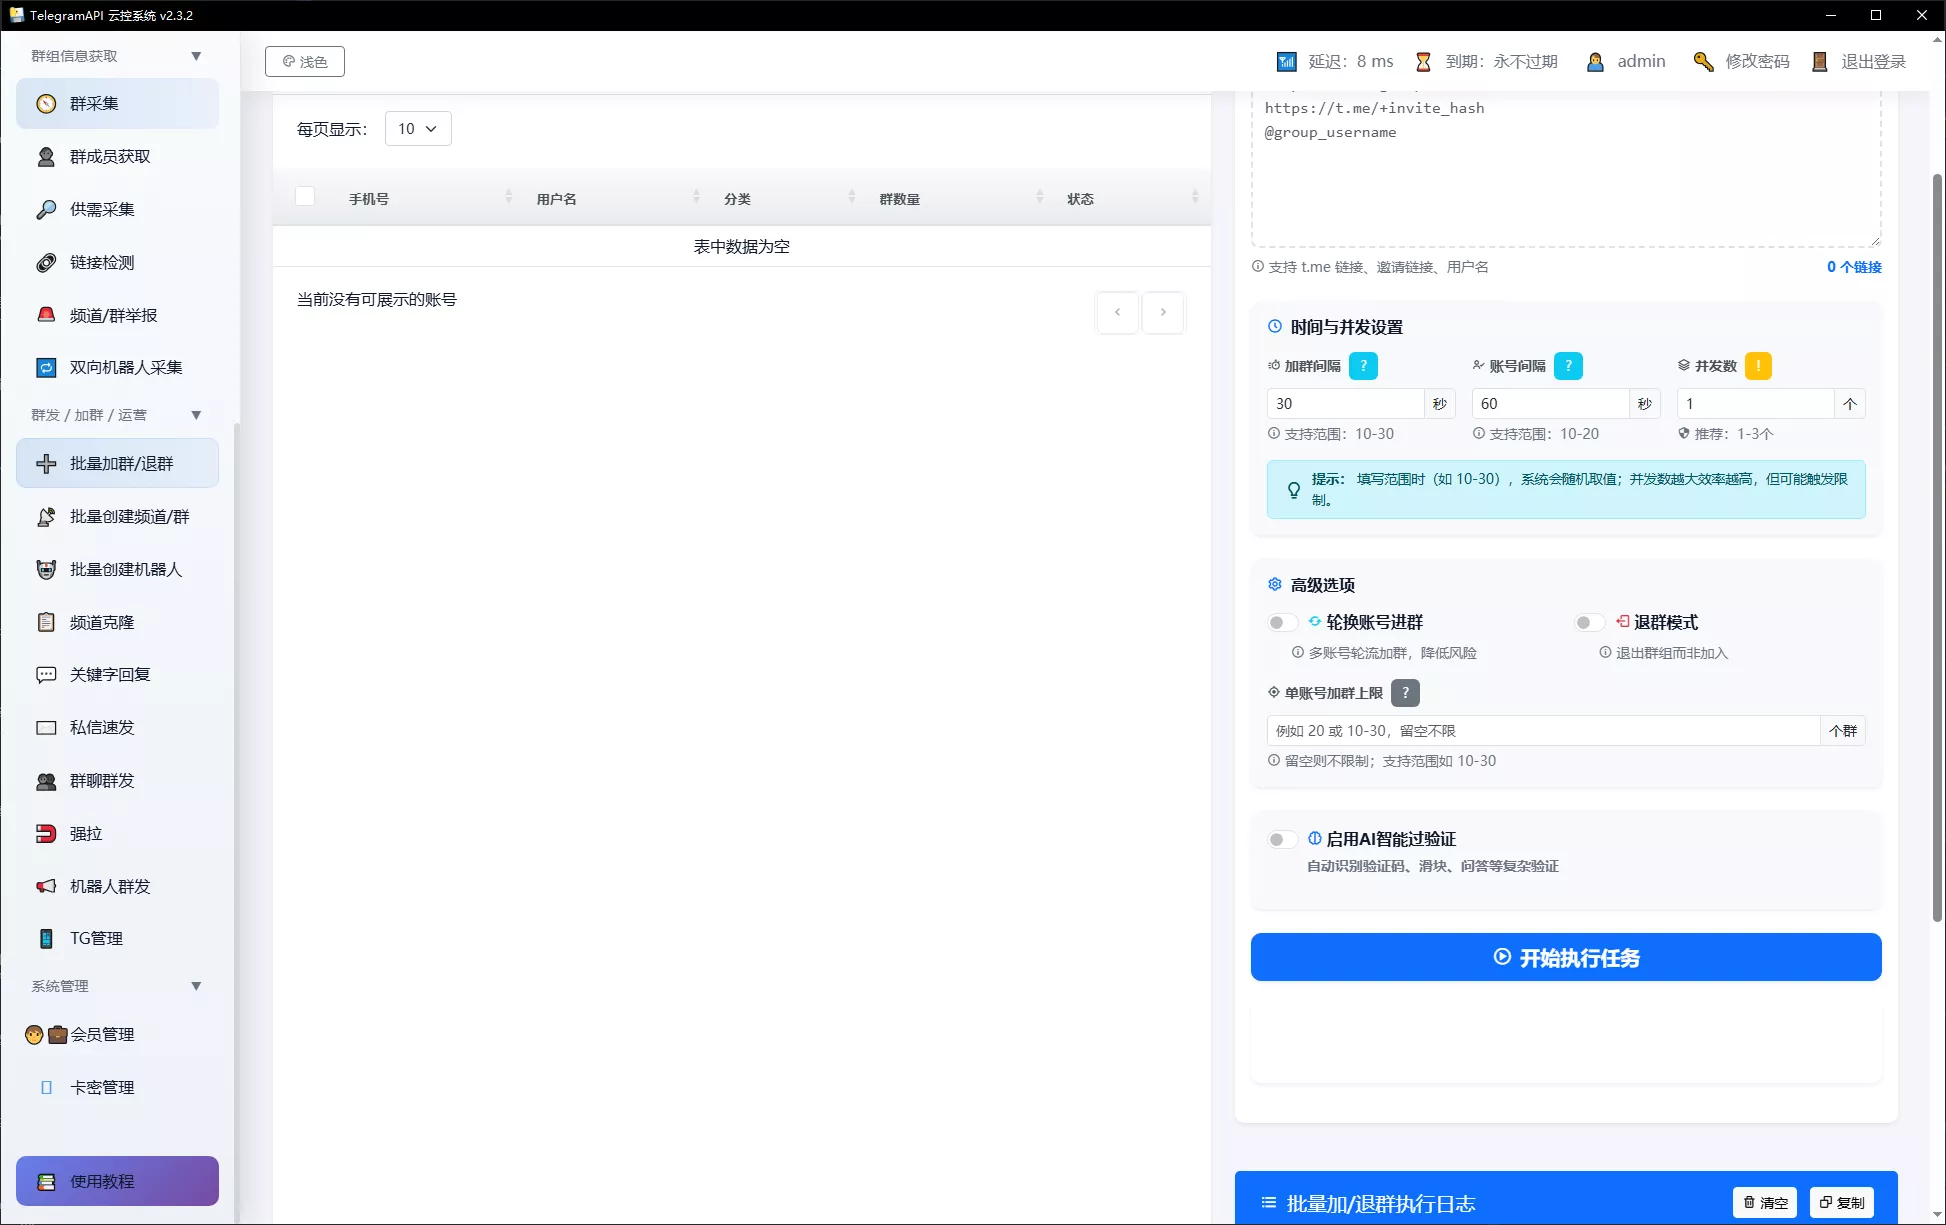This screenshot has width=1946, height=1225.
Task: Click 开始执行任务 to start
Action: 1566,957
